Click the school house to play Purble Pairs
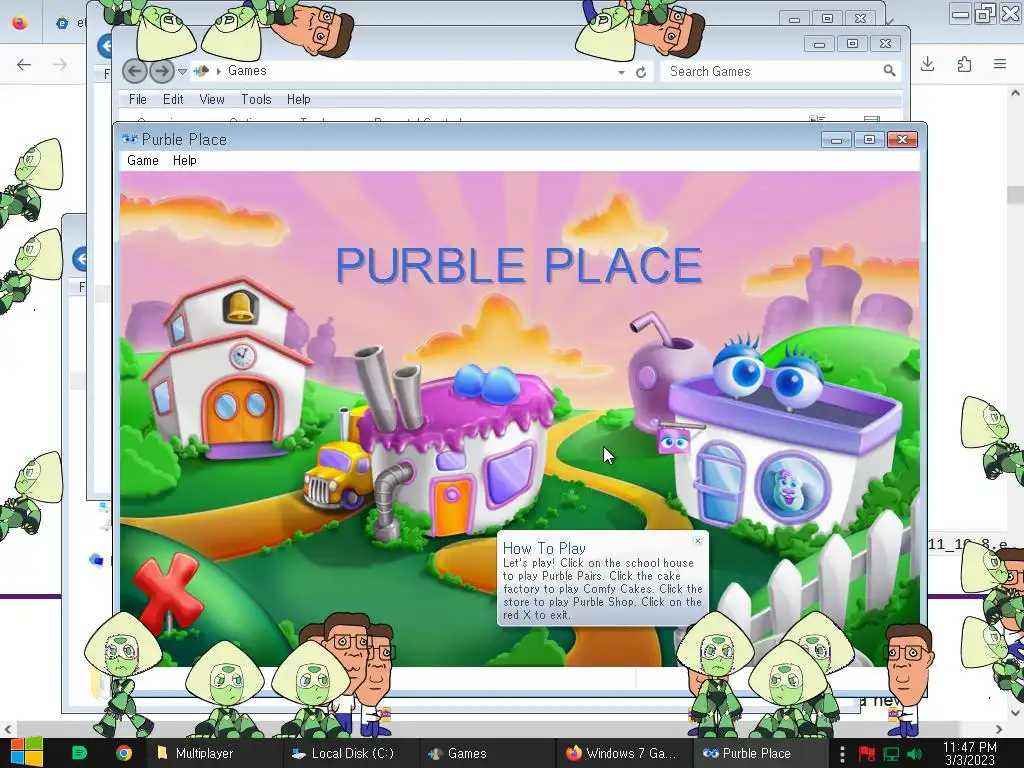This screenshot has width=1024, height=768. [x=229, y=372]
